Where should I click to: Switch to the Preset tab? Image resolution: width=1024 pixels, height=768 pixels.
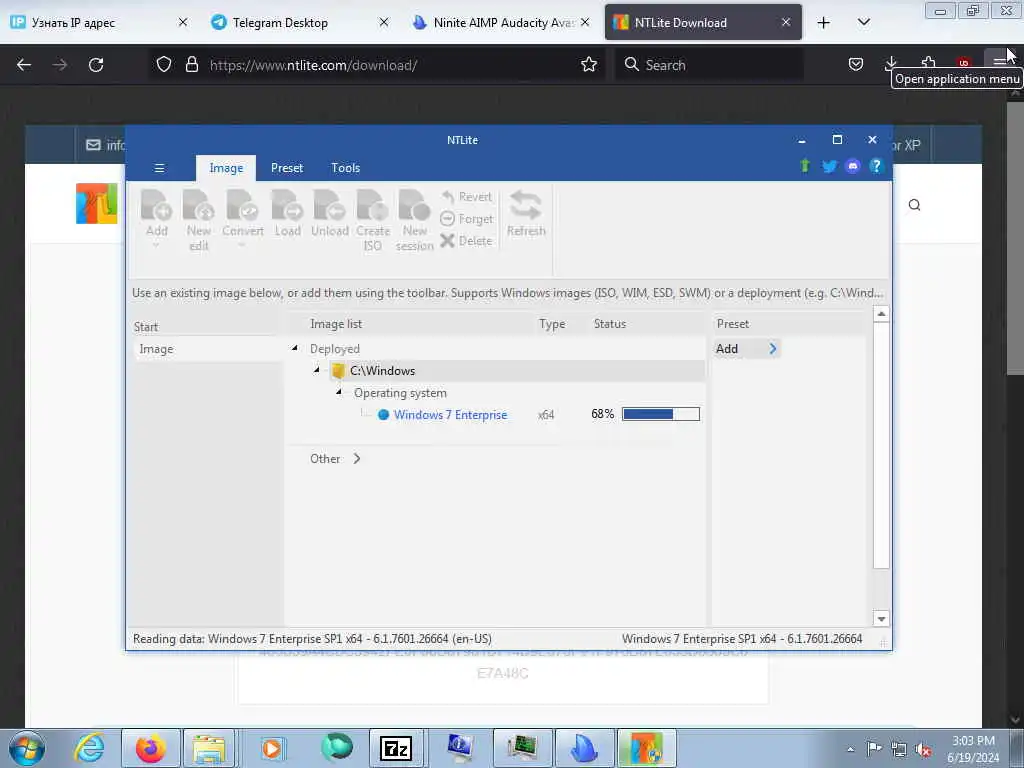pyautogui.click(x=287, y=168)
